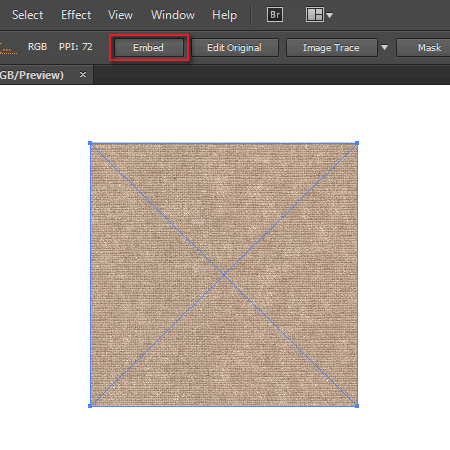
Task: Launch Adobe Bridge via Br icon
Action: [275, 15]
